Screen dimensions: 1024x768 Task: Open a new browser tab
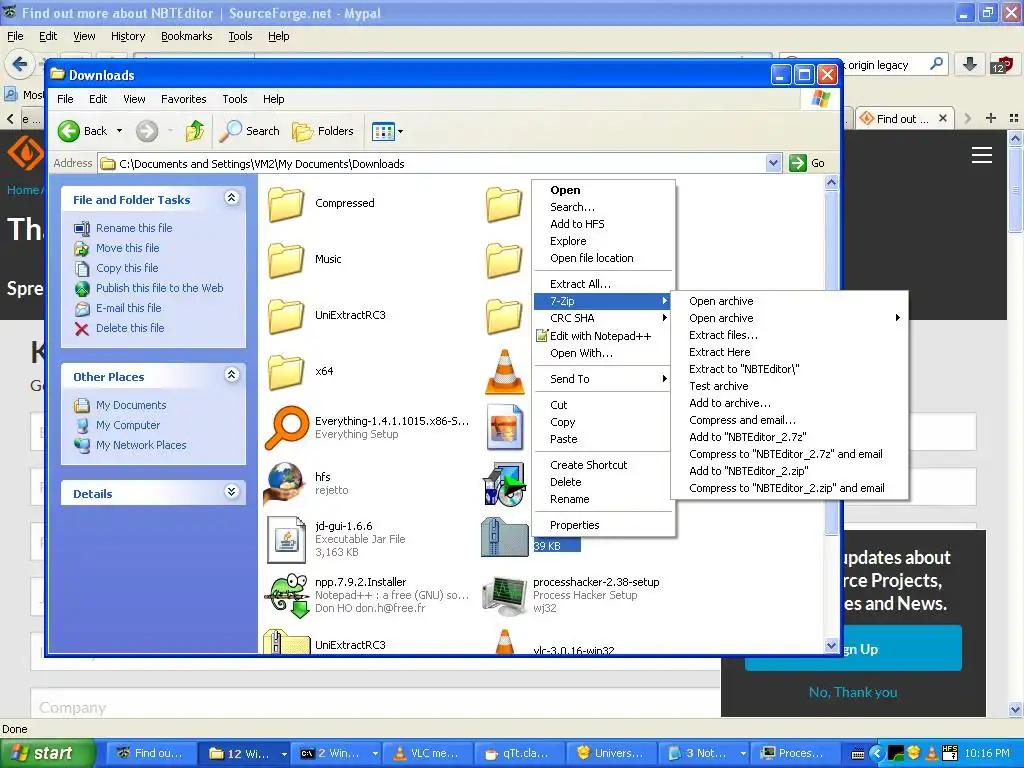click(x=991, y=118)
